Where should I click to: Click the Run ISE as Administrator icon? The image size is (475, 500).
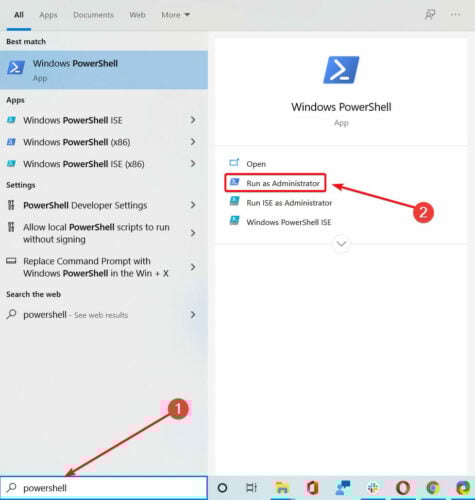click(234, 201)
